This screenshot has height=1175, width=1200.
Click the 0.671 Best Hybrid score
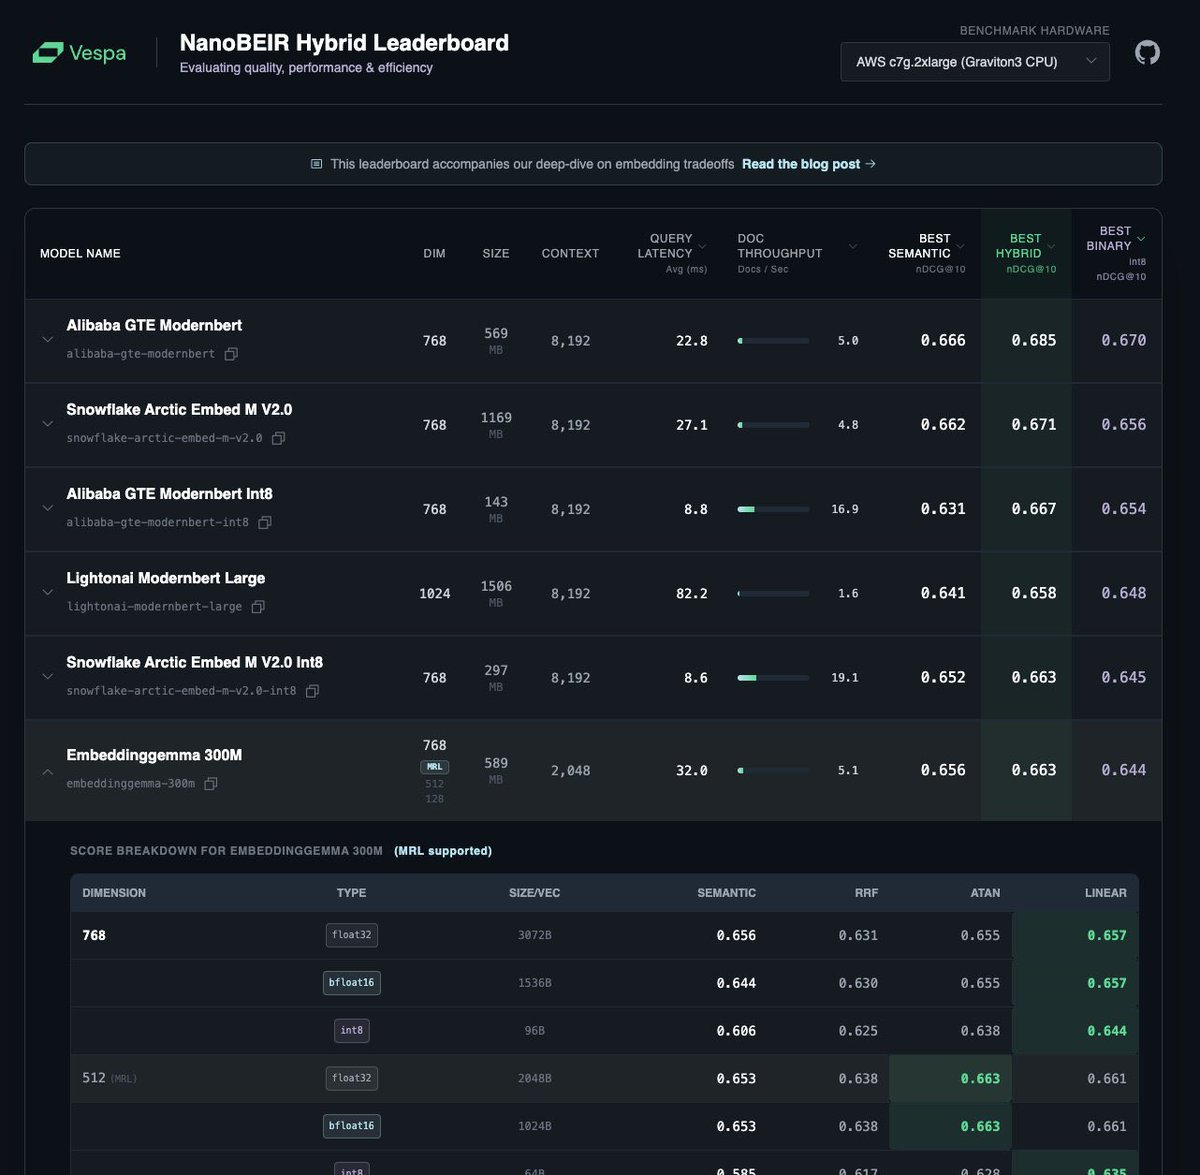[1034, 424]
